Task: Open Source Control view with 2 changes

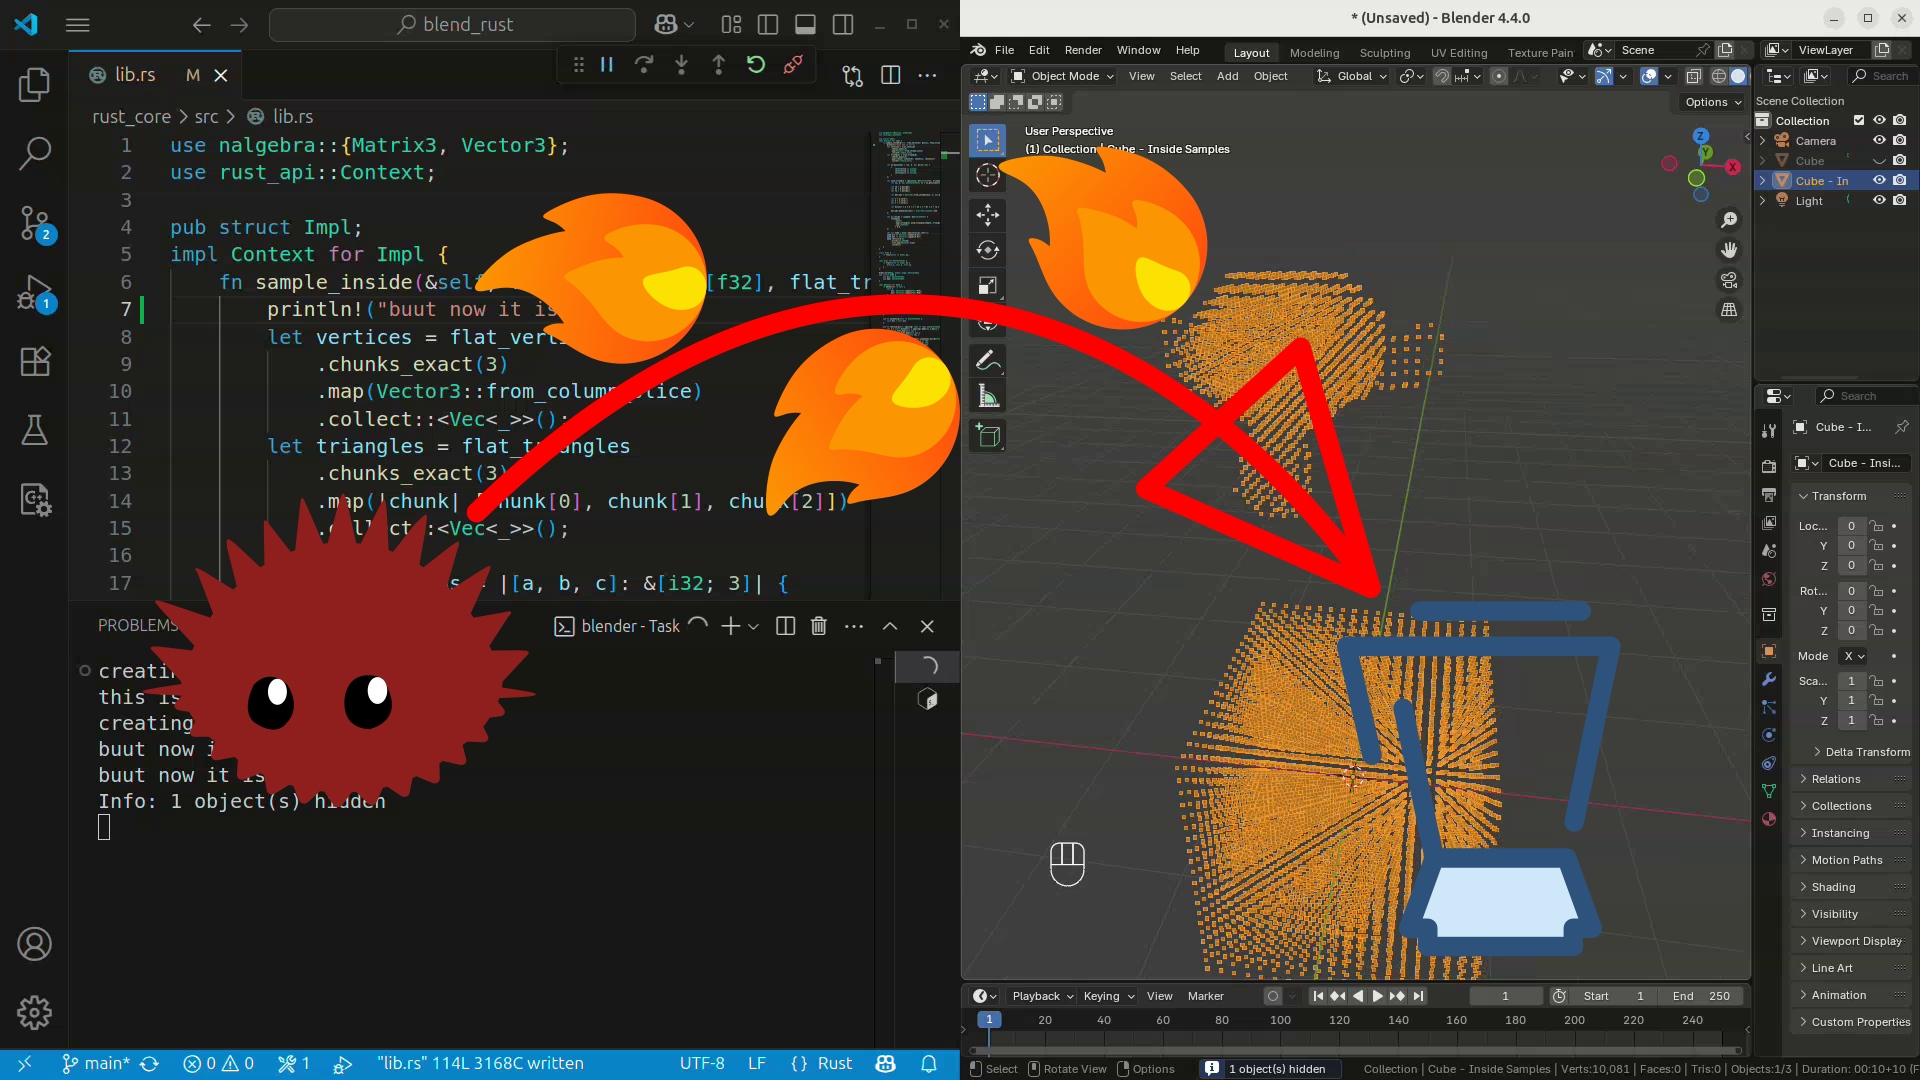Action: pyautogui.click(x=35, y=223)
